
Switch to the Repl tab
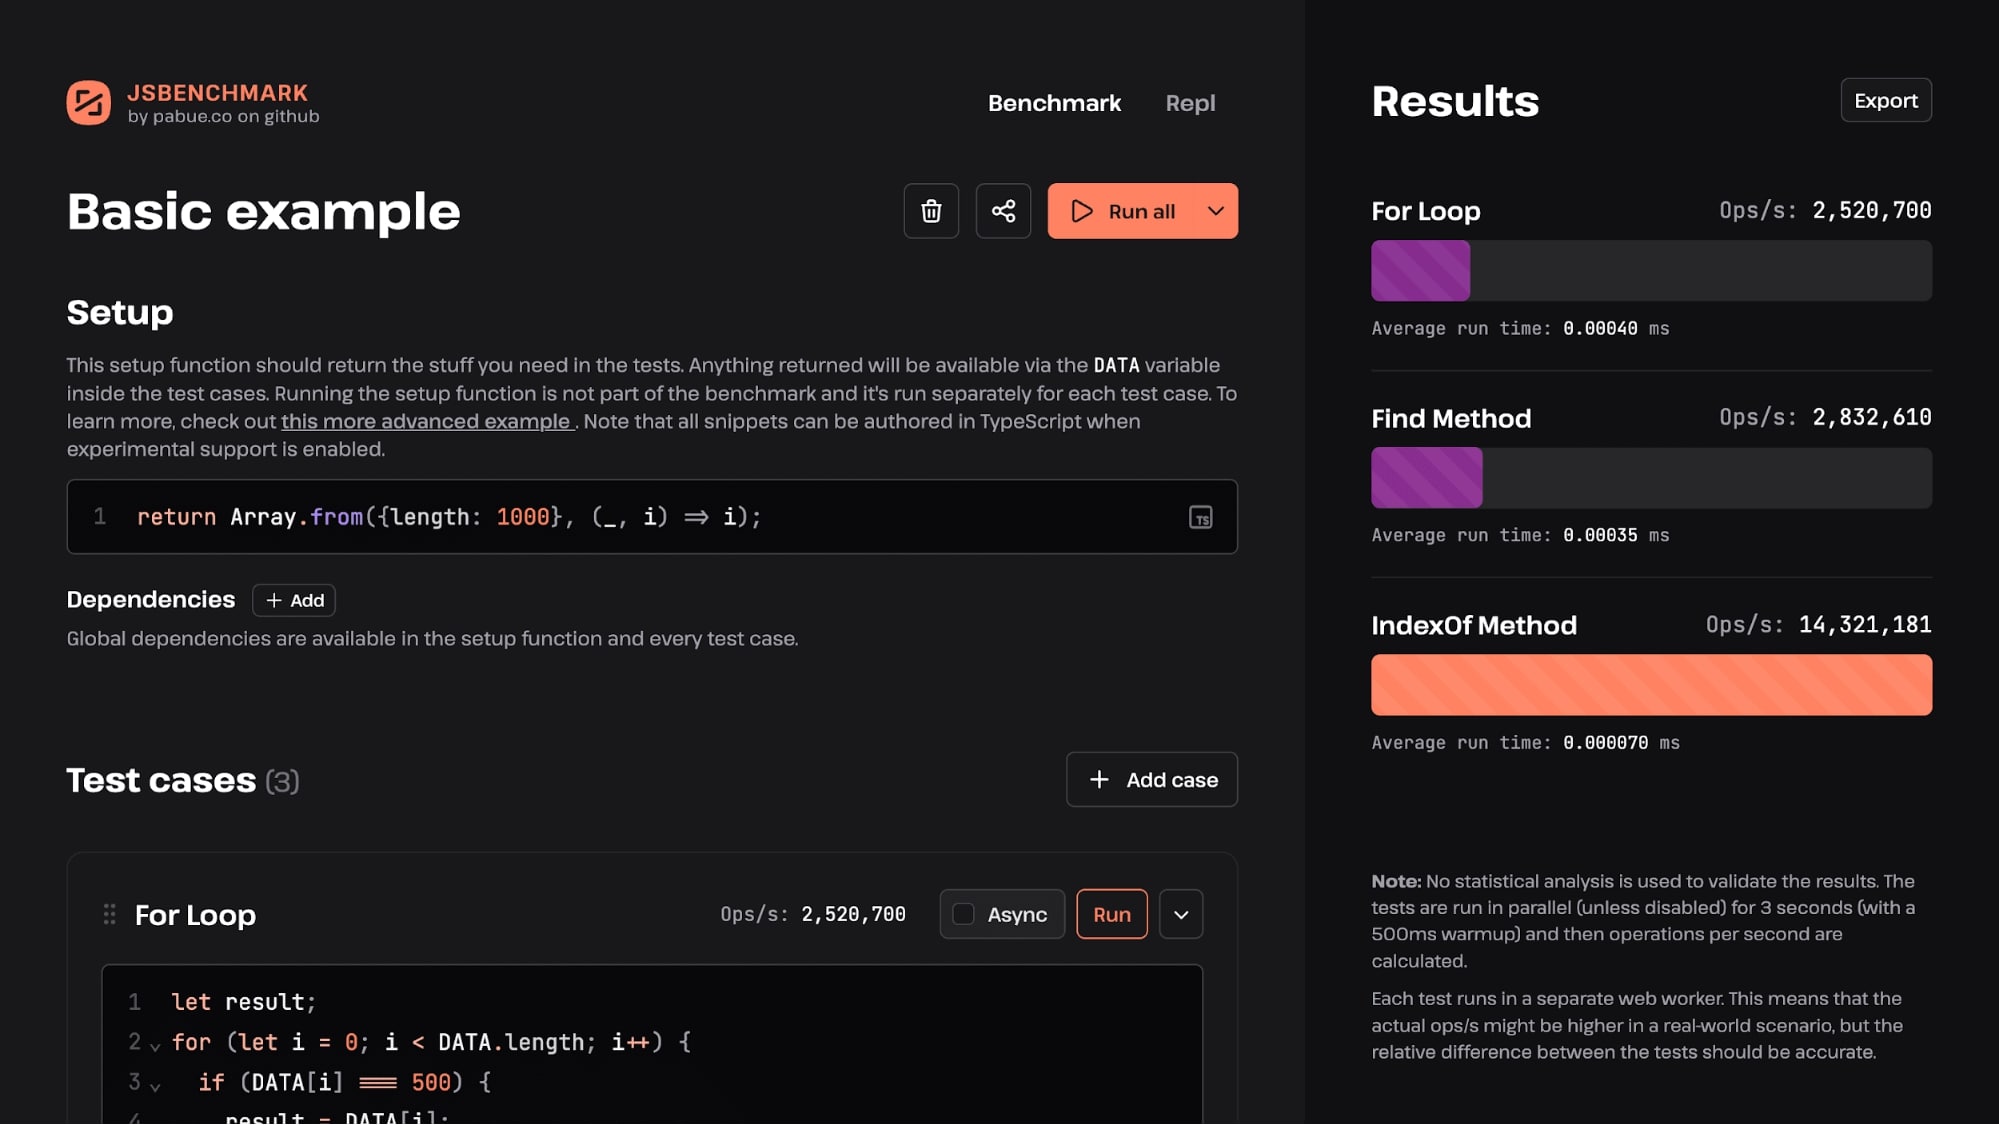click(x=1189, y=103)
